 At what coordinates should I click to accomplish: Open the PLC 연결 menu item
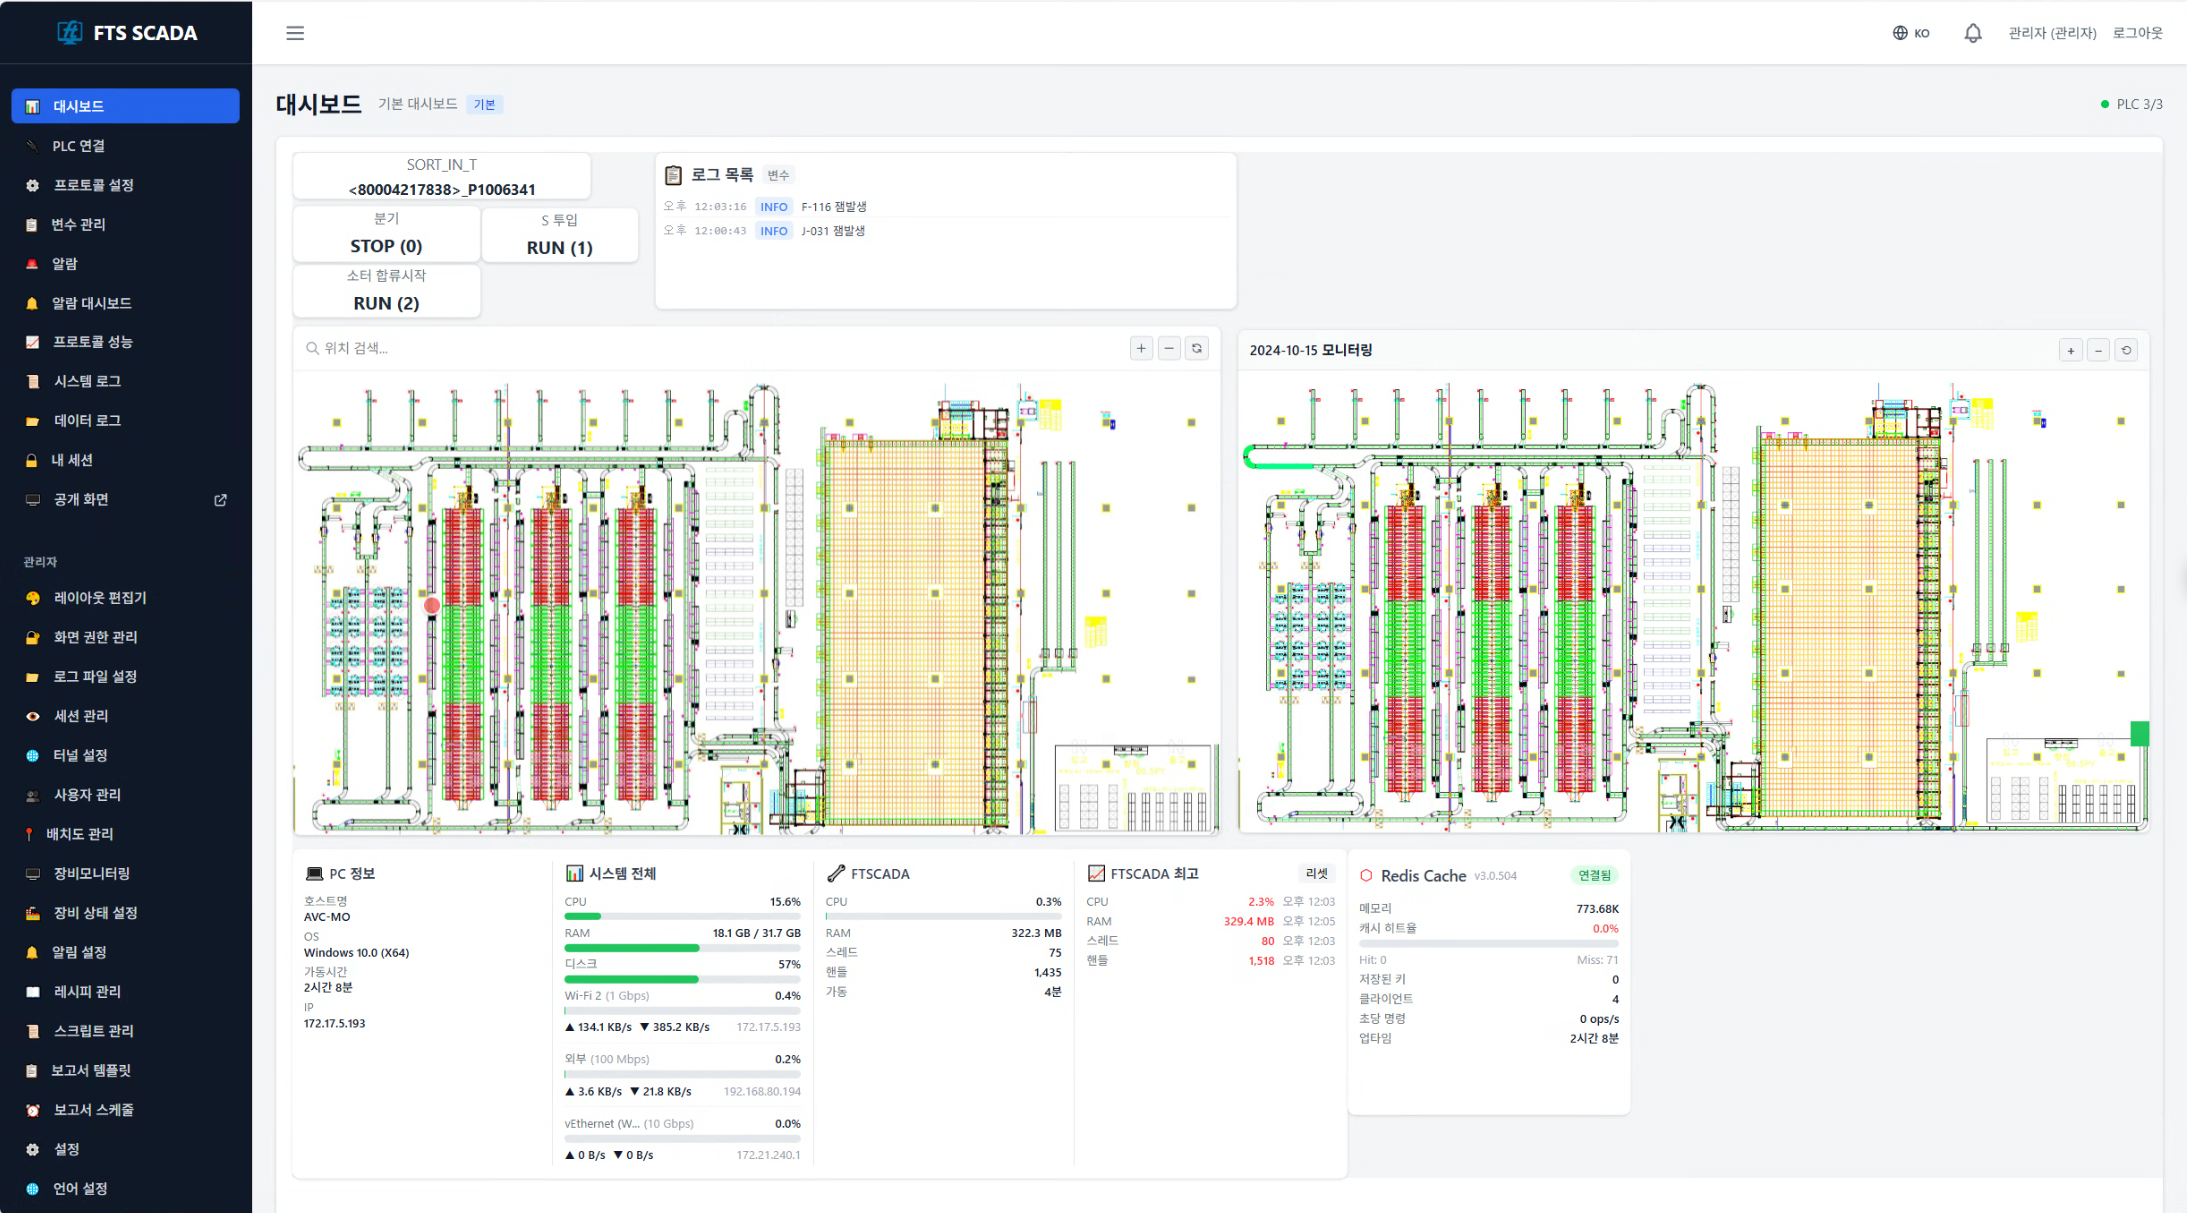pos(79,146)
